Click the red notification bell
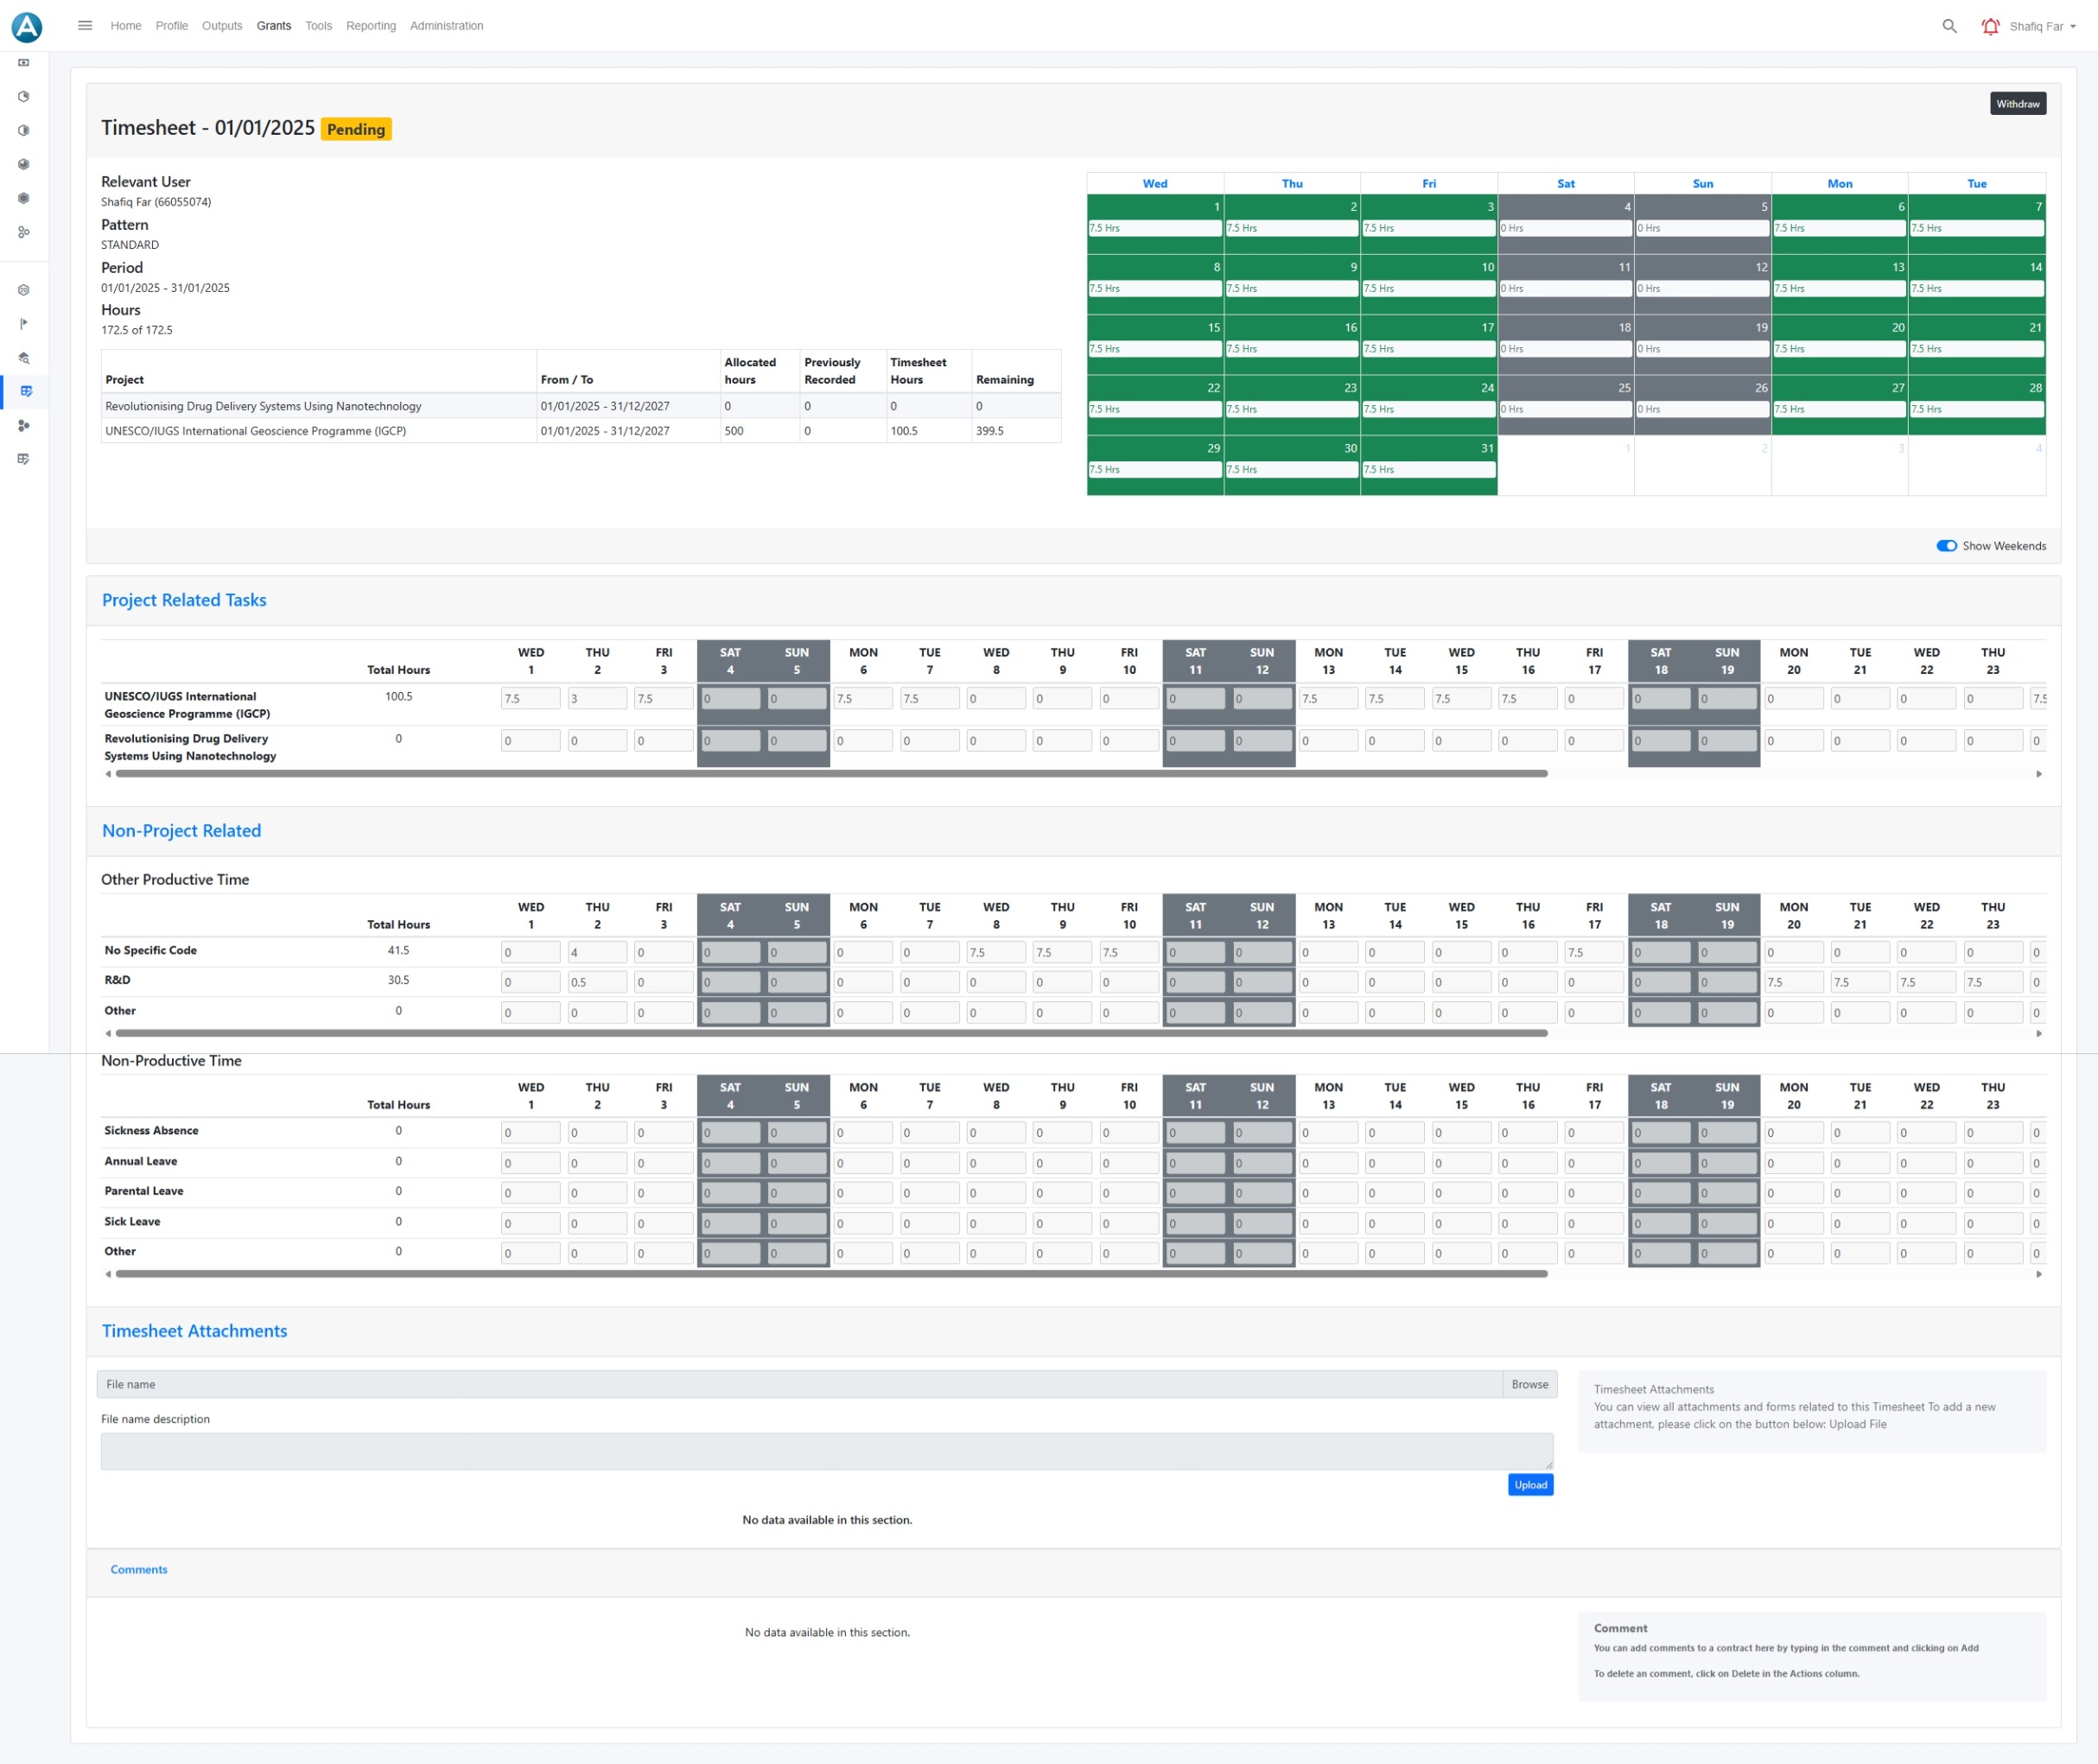 click(x=1990, y=26)
